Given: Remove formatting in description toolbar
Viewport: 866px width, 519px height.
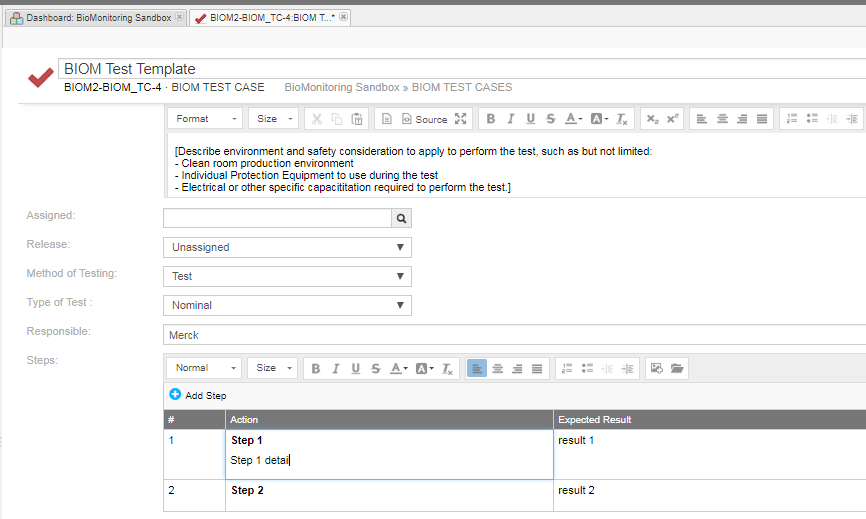Looking at the screenshot, I should pos(621,119).
